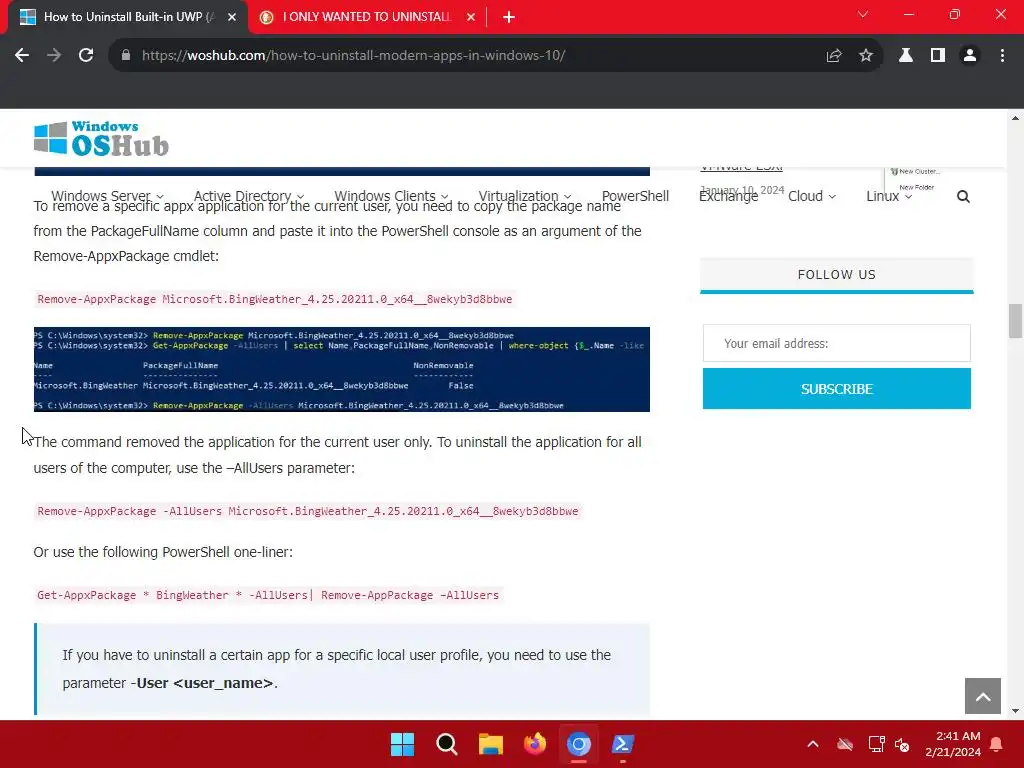
Task: Click the 'Get-AppxPackage * BingWeather *' one-liner
Action: coord(268,595)
